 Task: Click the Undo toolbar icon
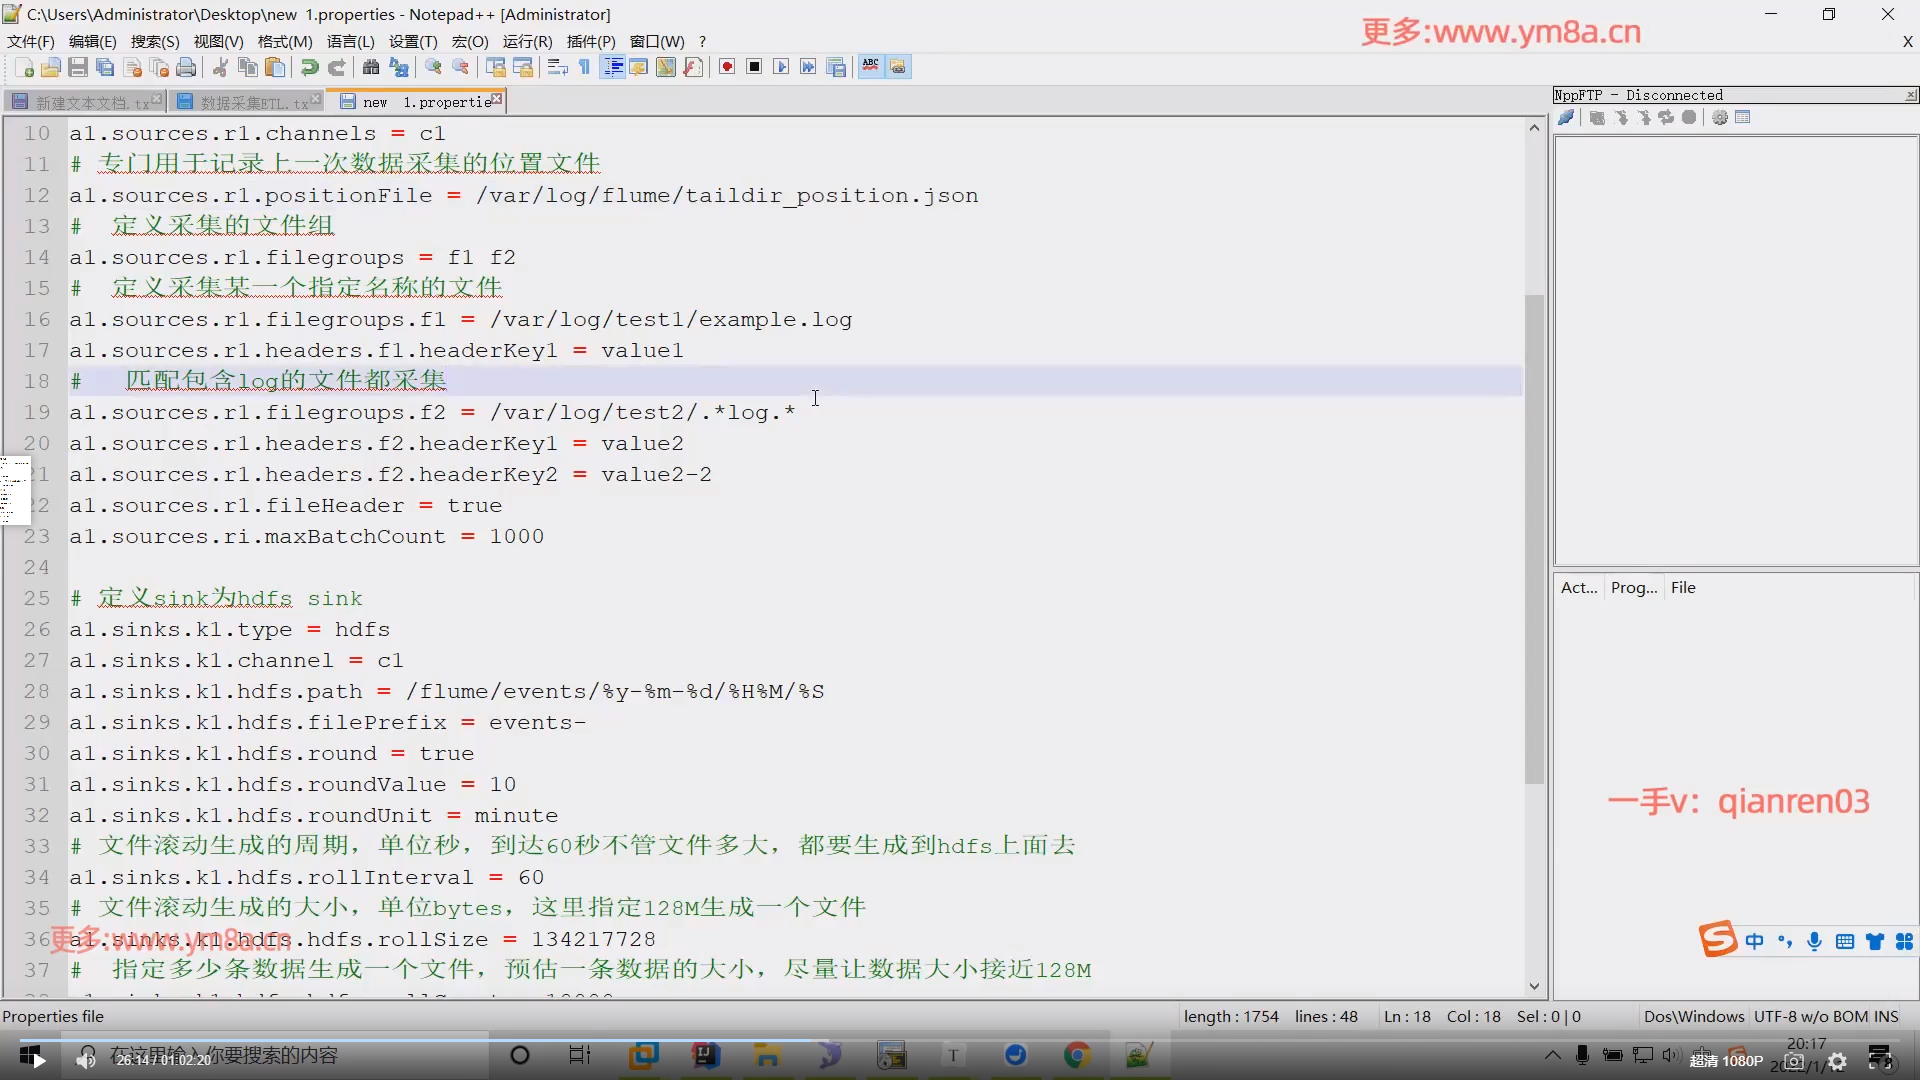click(x=309, y=67)
